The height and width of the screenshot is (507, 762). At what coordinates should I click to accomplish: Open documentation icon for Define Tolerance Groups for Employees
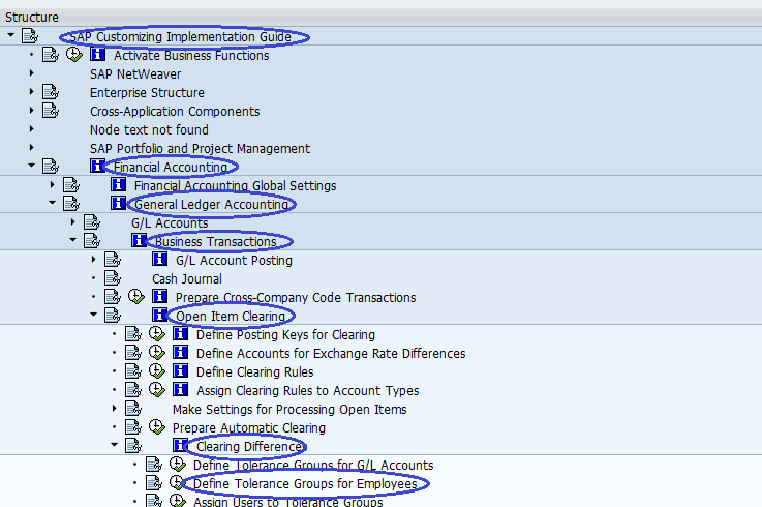154,483
